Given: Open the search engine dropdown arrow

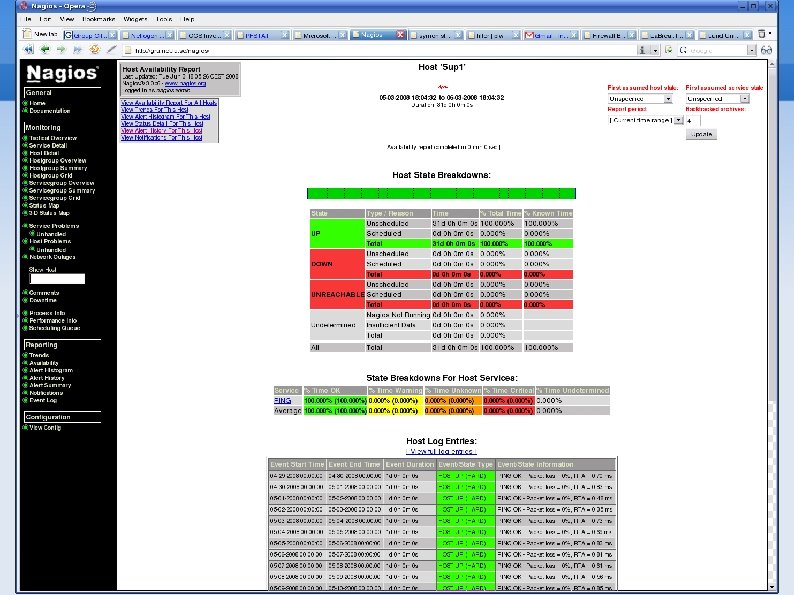Looking at the screenshot, I should coord(751,50).
